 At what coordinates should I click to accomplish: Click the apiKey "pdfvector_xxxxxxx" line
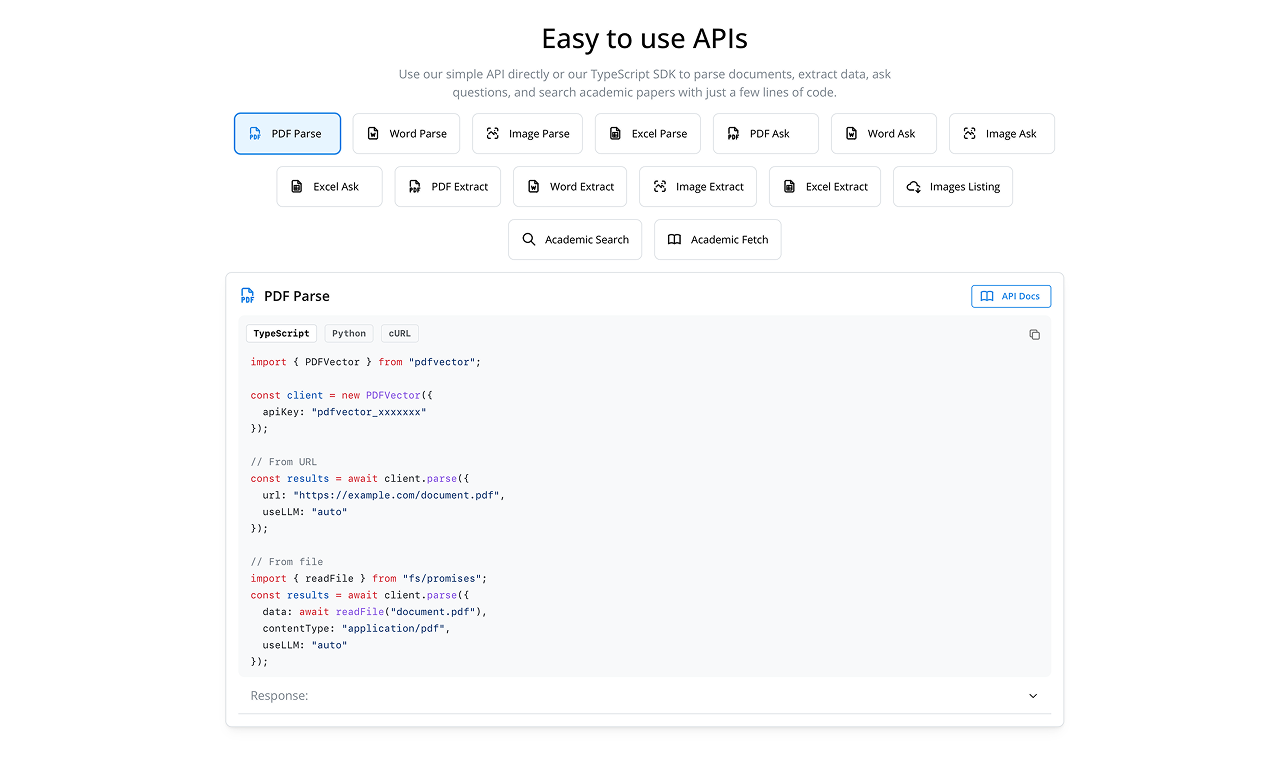tap(344, 412)
